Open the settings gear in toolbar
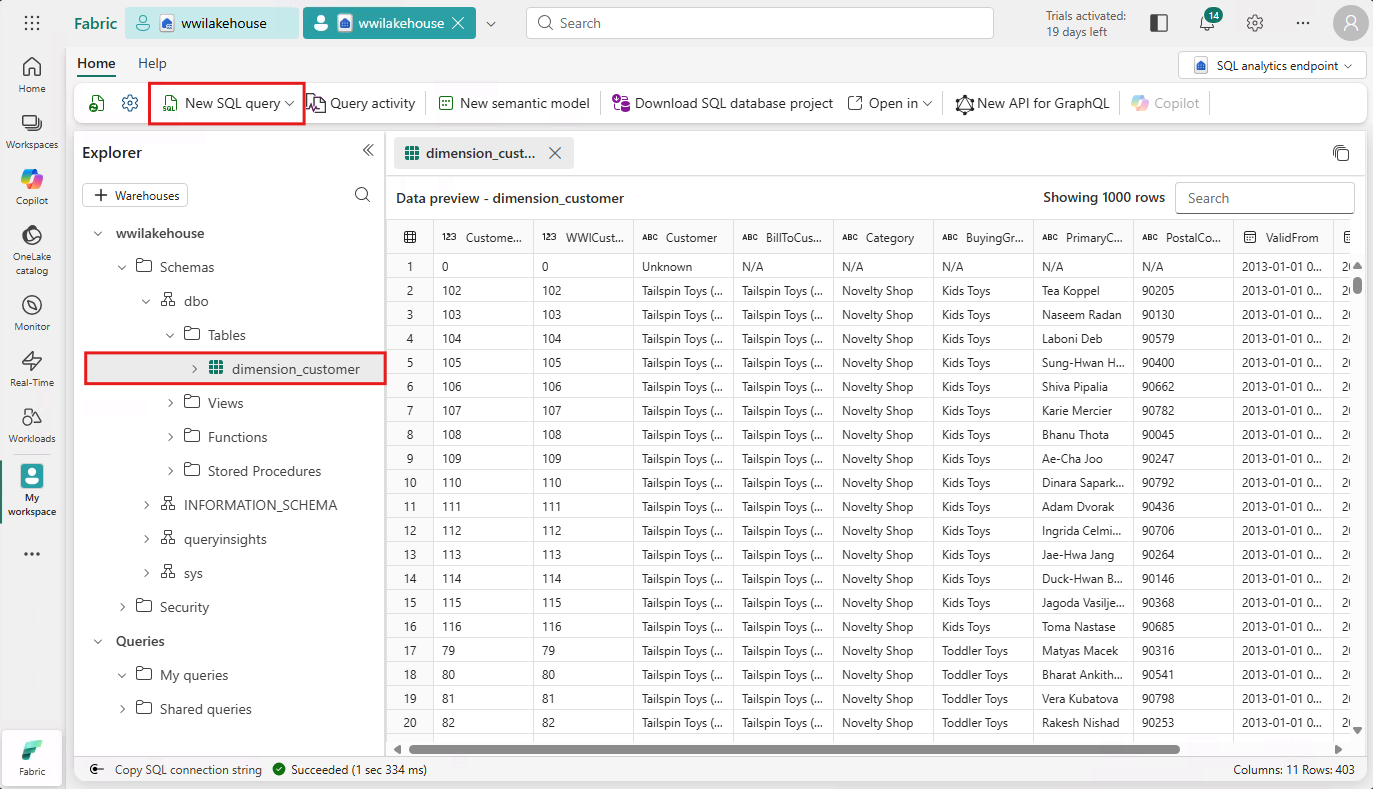Screen dimensions: 1373x789 coord(130,103)
